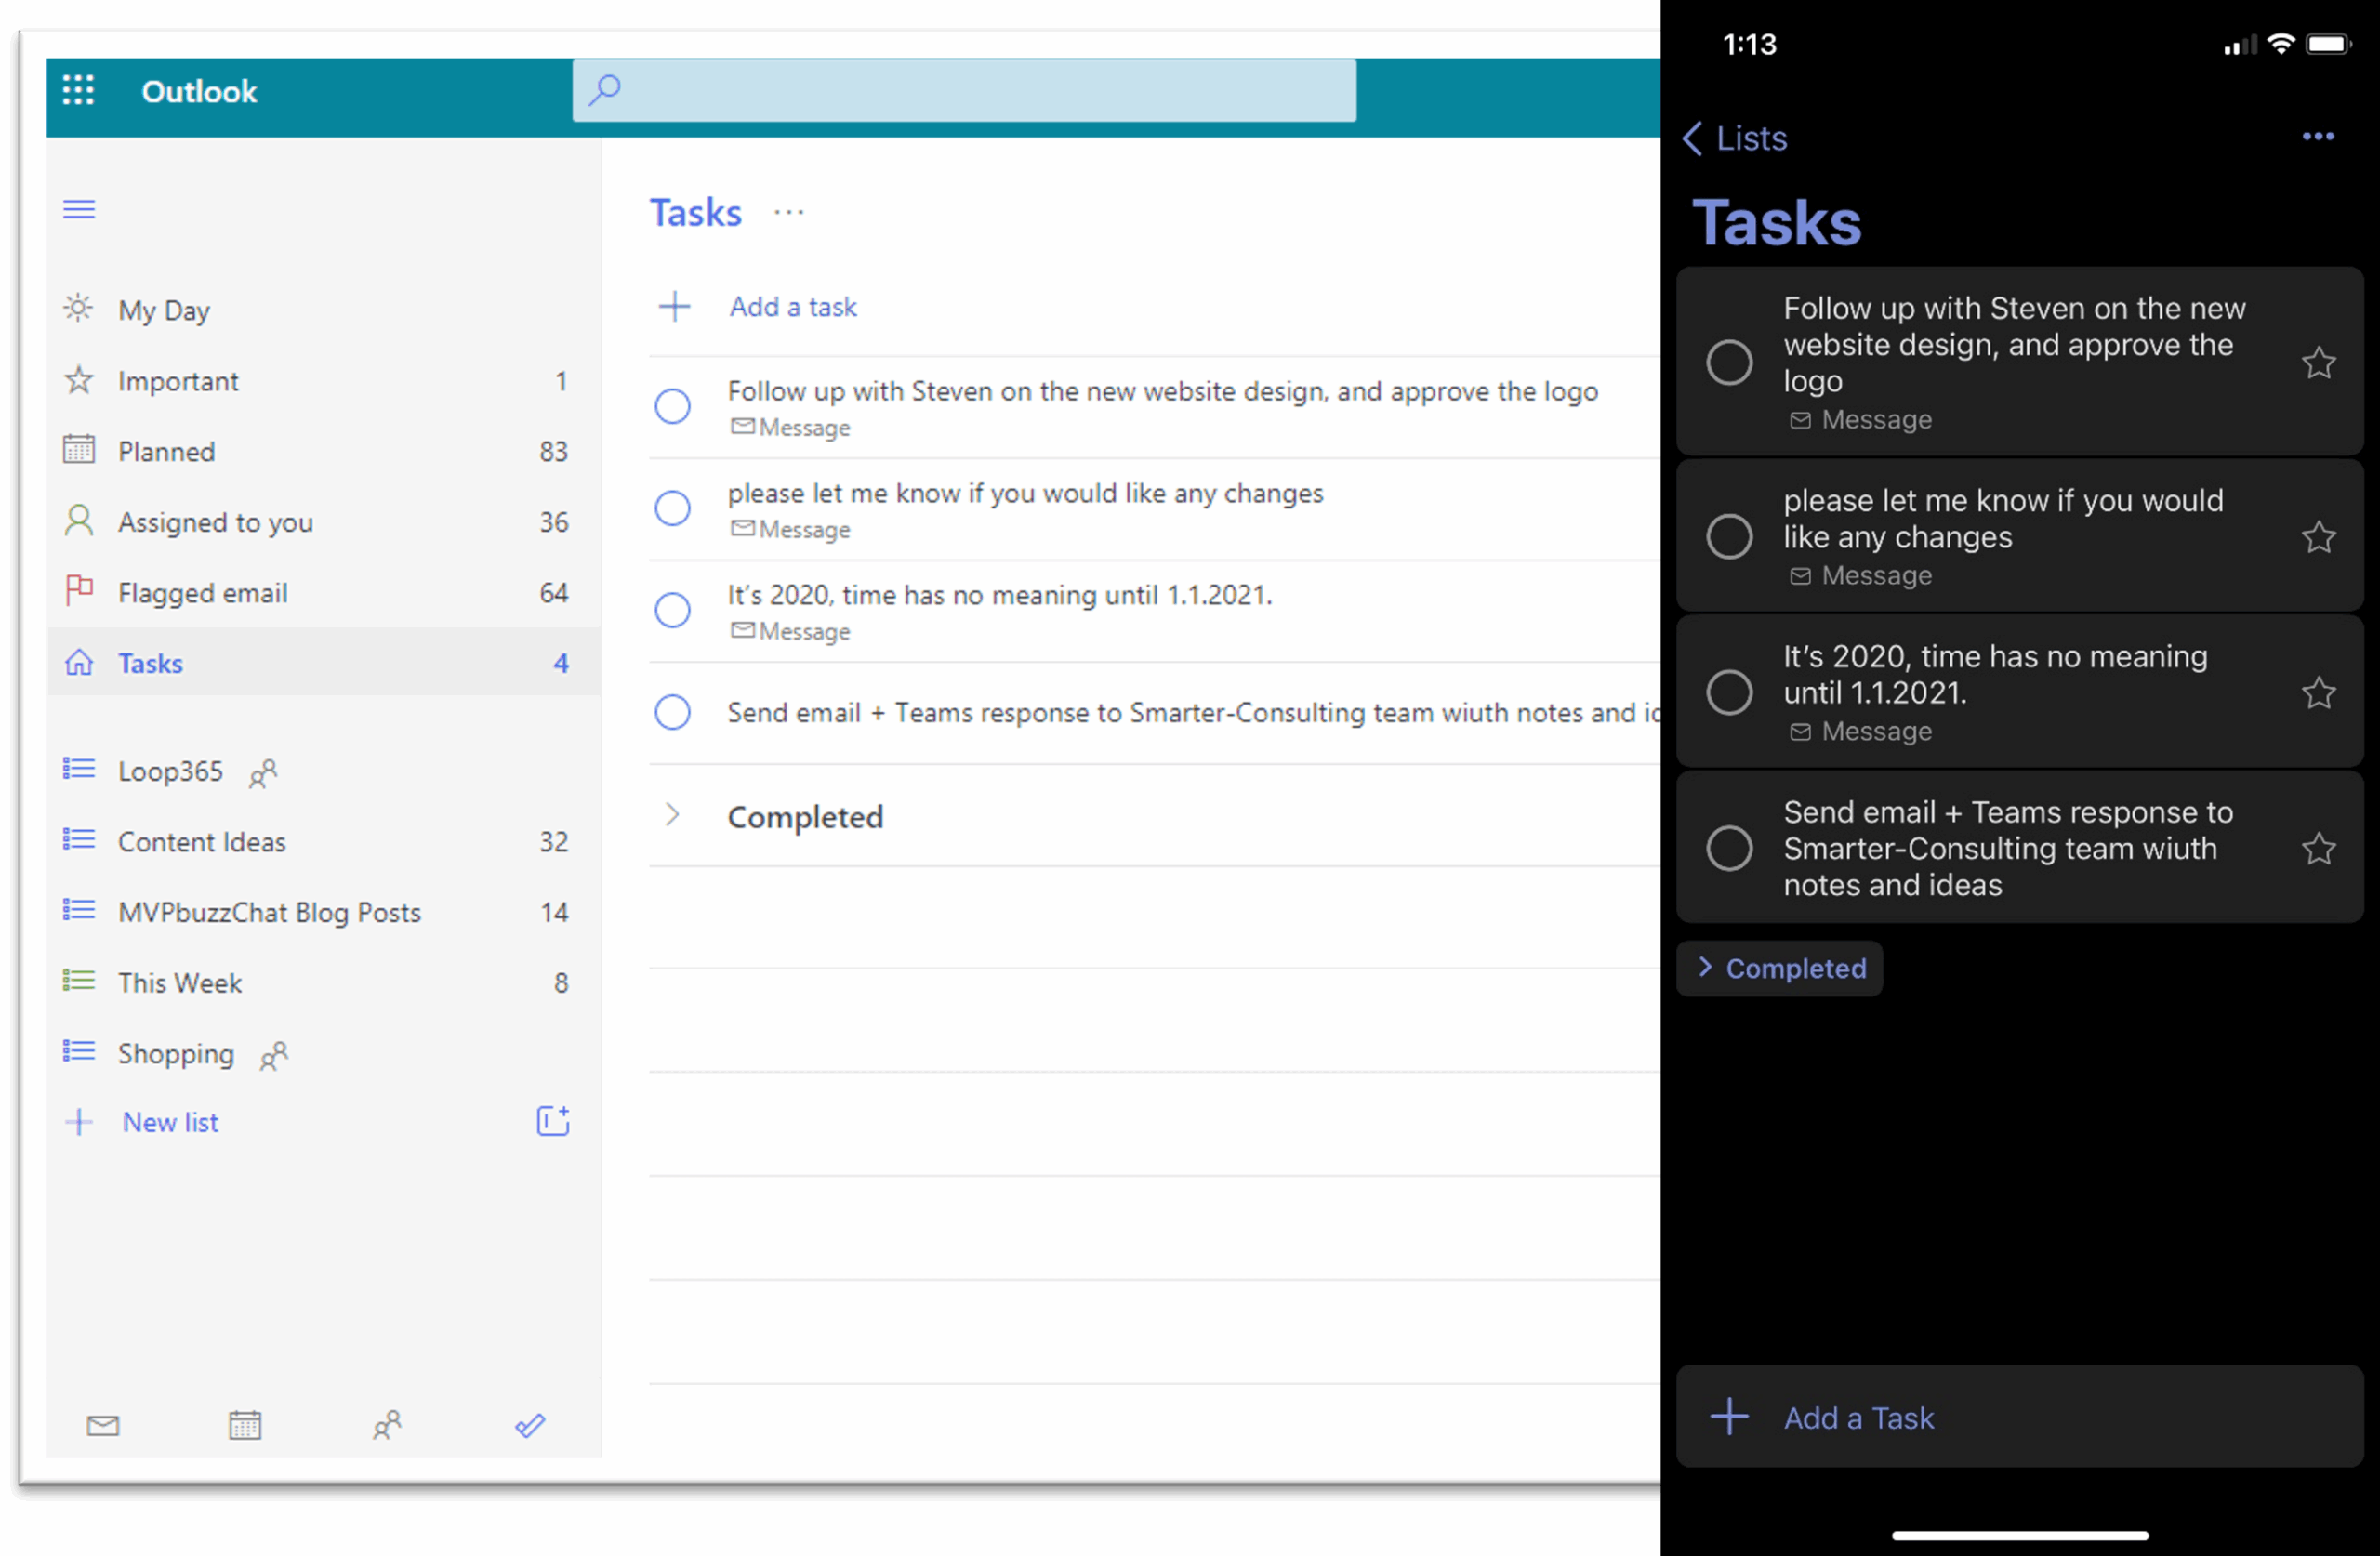Click the Outlook search field
The width and height of the screenshot is (2380, 1556).
point(962,90)
